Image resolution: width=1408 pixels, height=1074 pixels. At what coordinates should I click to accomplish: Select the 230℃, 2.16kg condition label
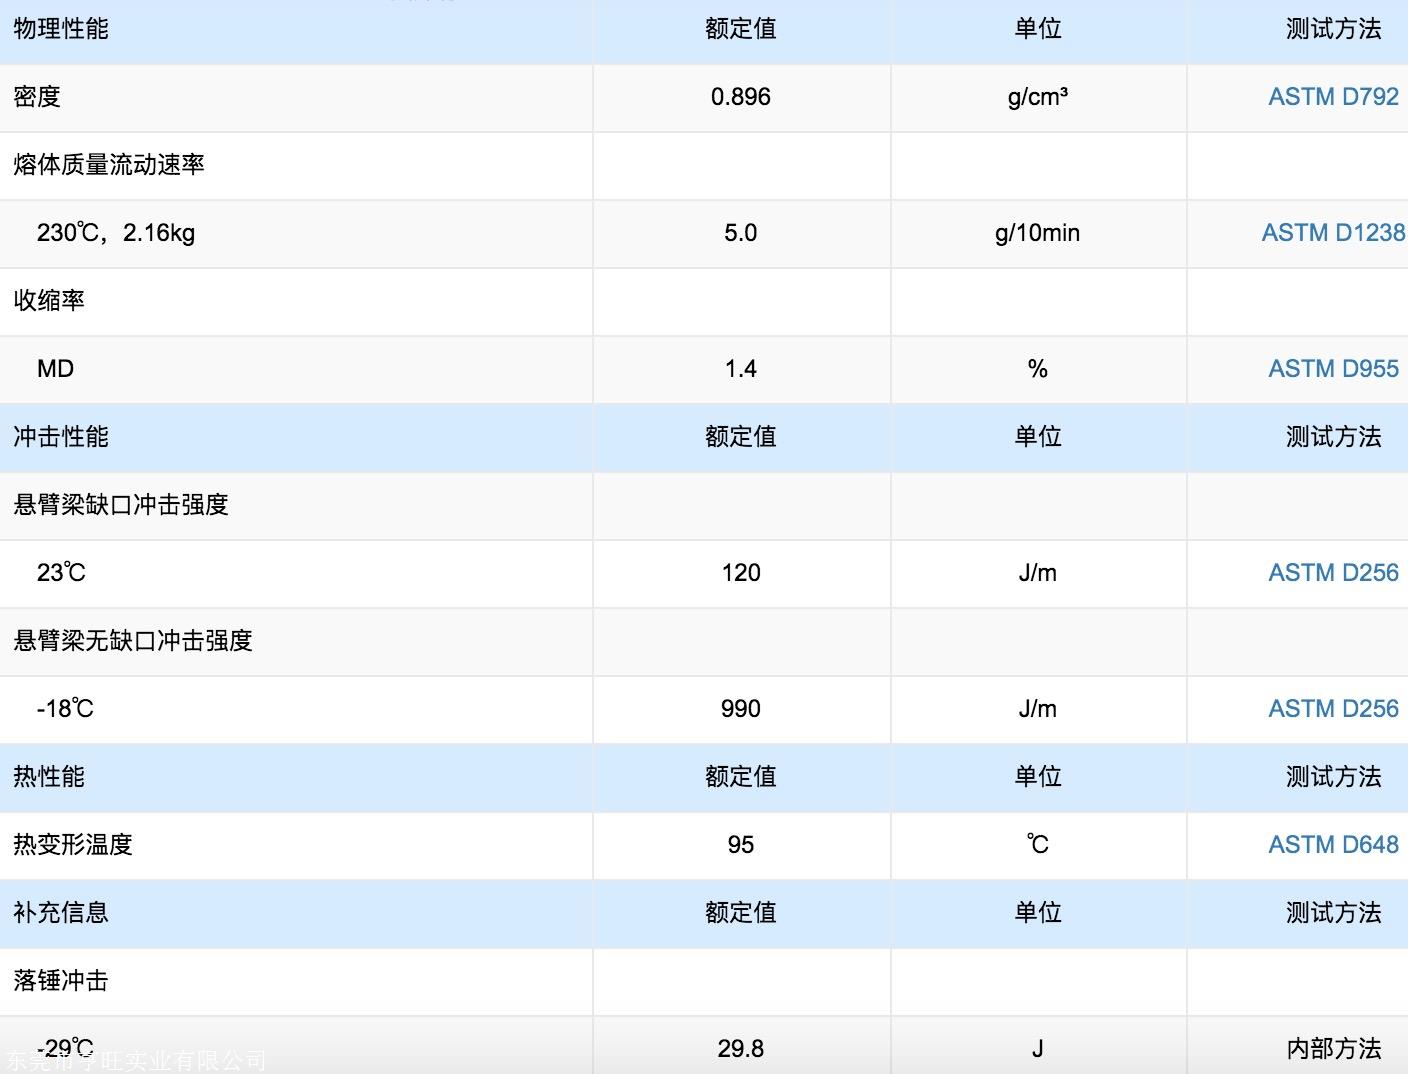(x=116, y=233)
